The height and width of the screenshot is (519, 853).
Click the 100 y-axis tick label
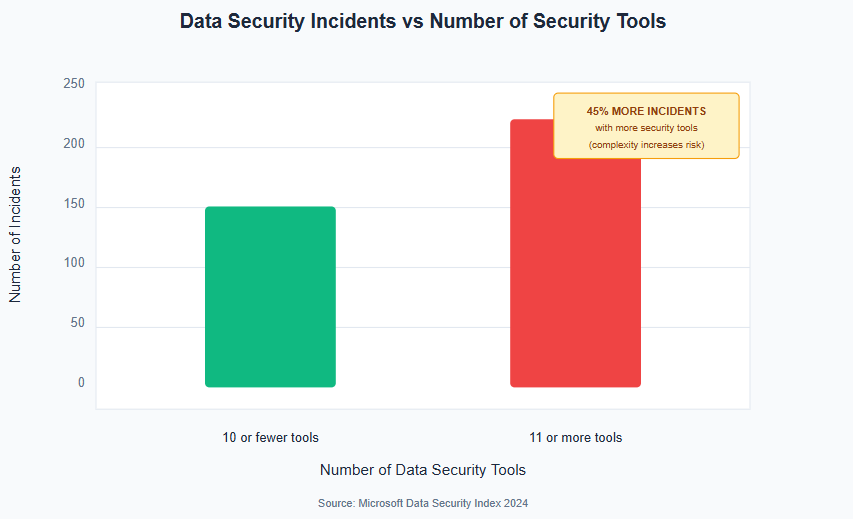[x=74, y=263]
